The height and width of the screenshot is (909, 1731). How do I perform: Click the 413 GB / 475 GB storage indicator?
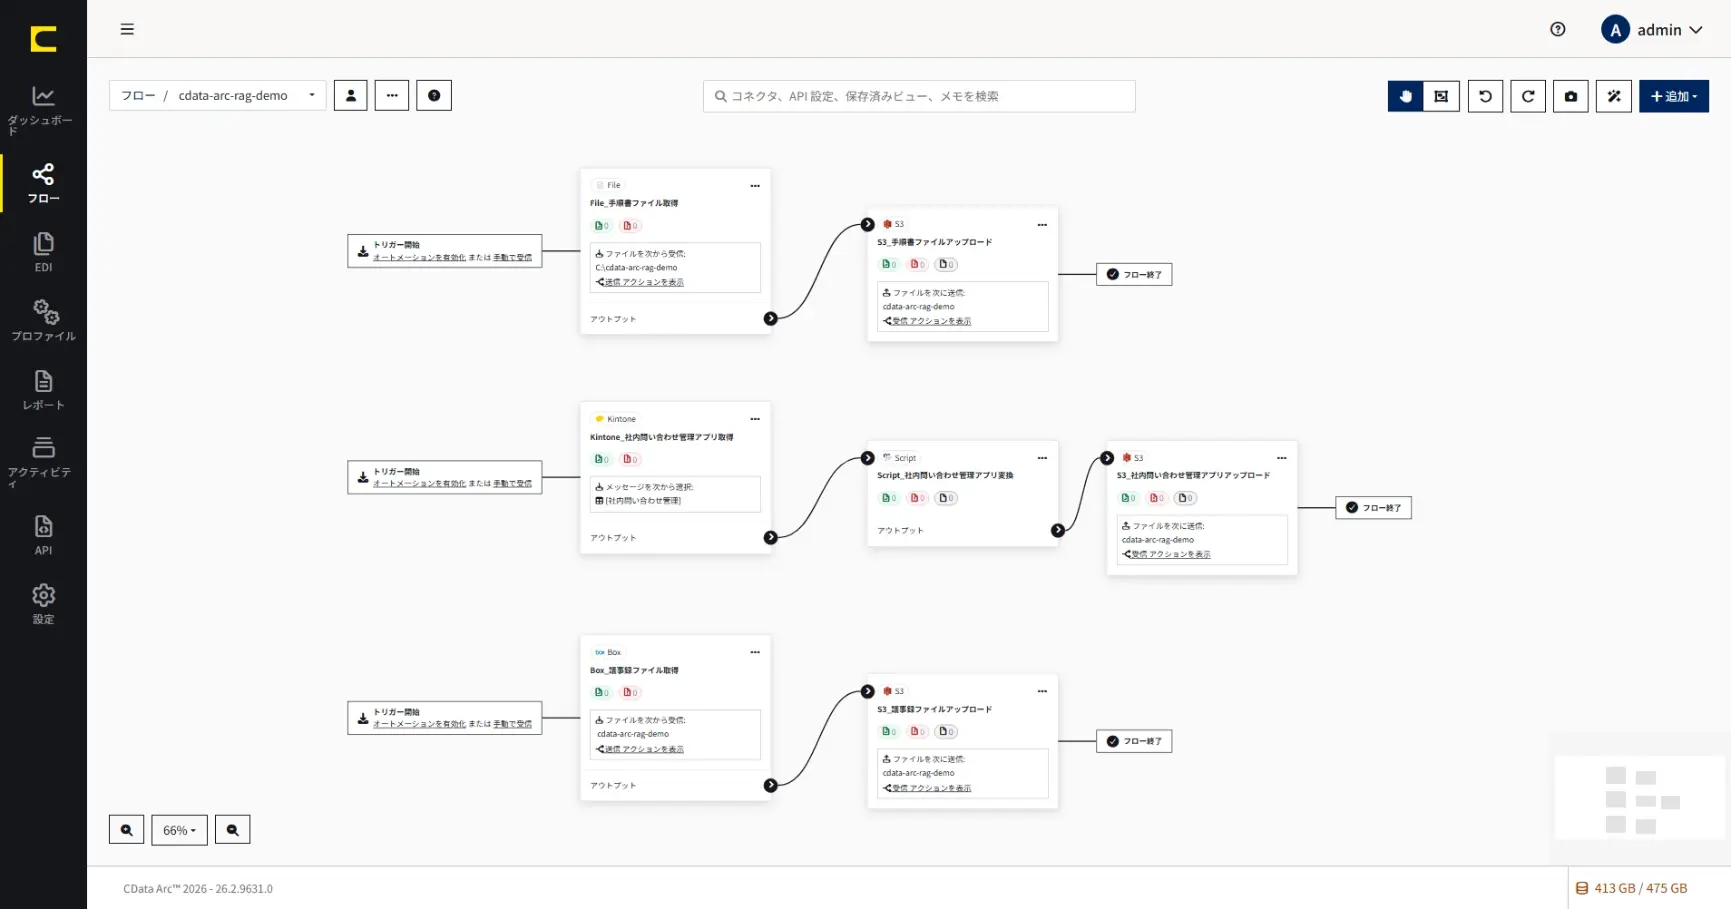(1632, 888)
